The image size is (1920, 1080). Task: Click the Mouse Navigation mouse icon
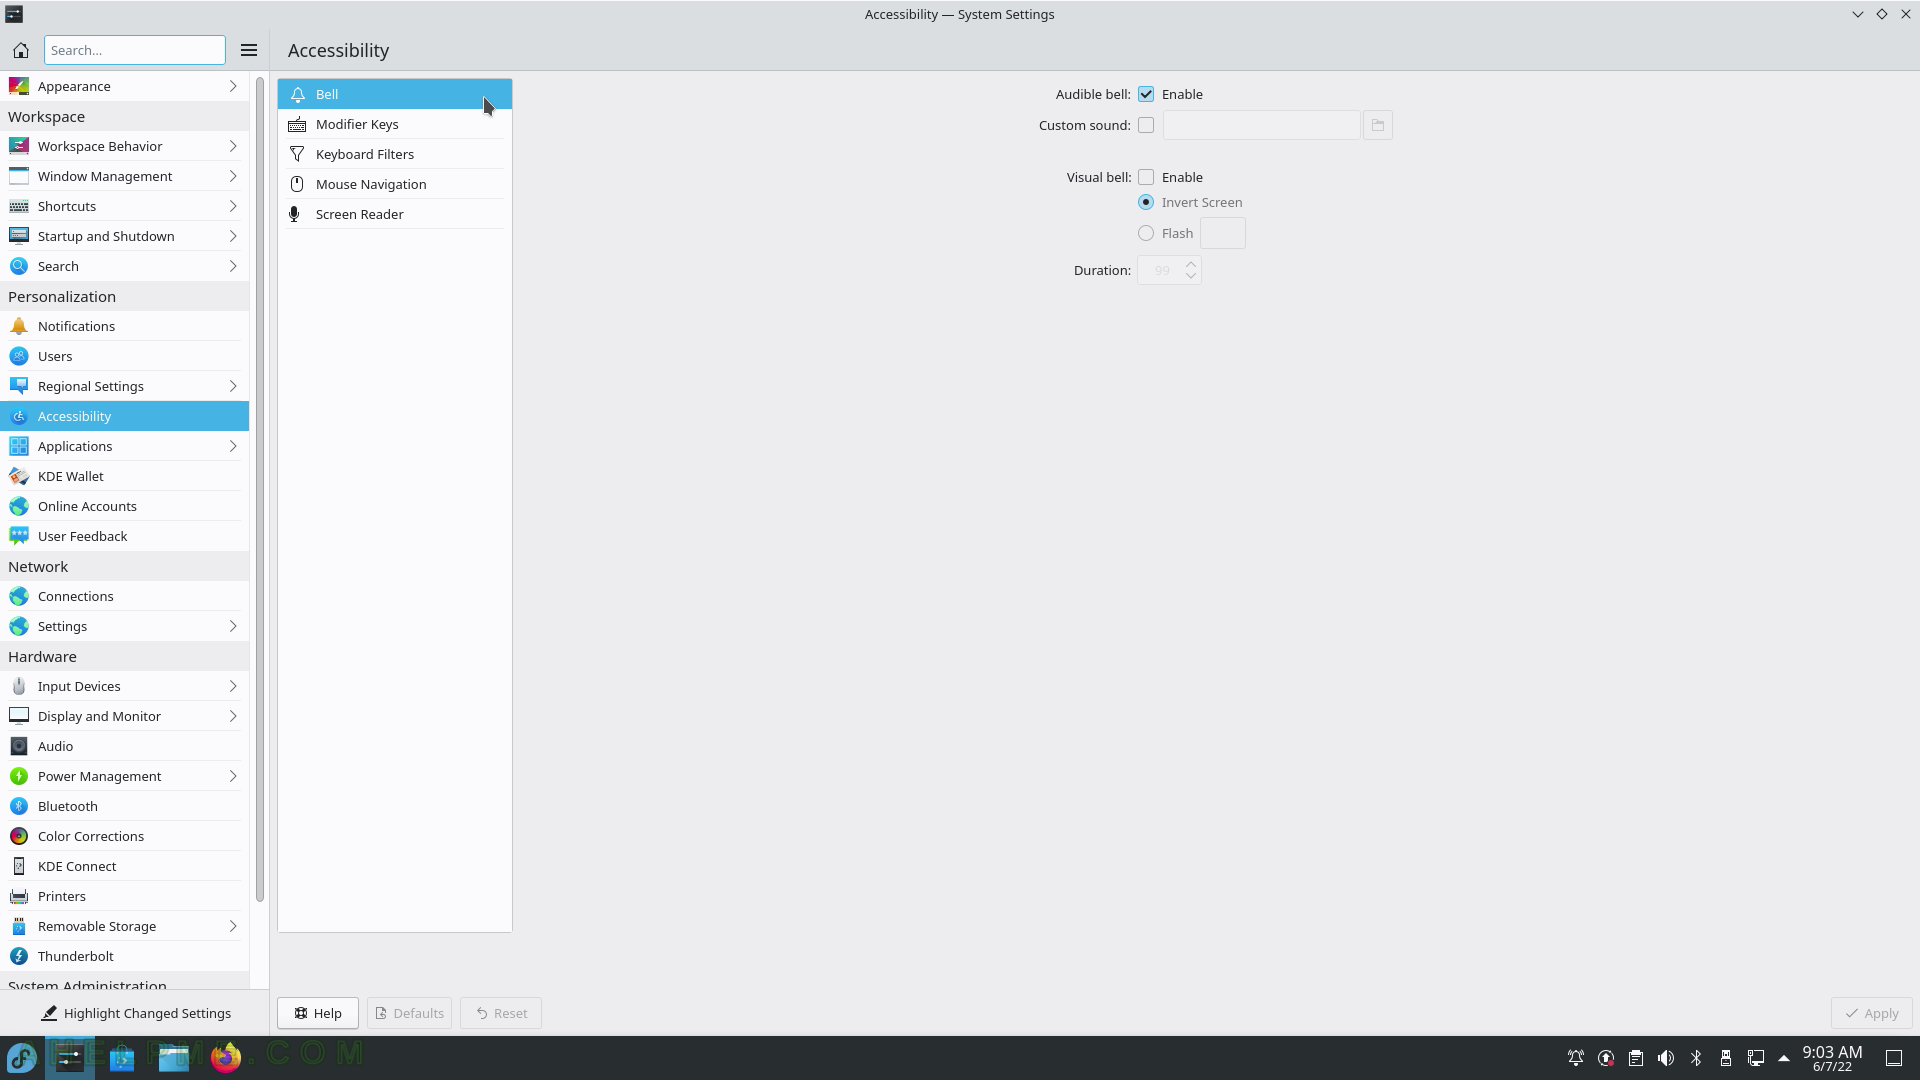pos(297,184)
